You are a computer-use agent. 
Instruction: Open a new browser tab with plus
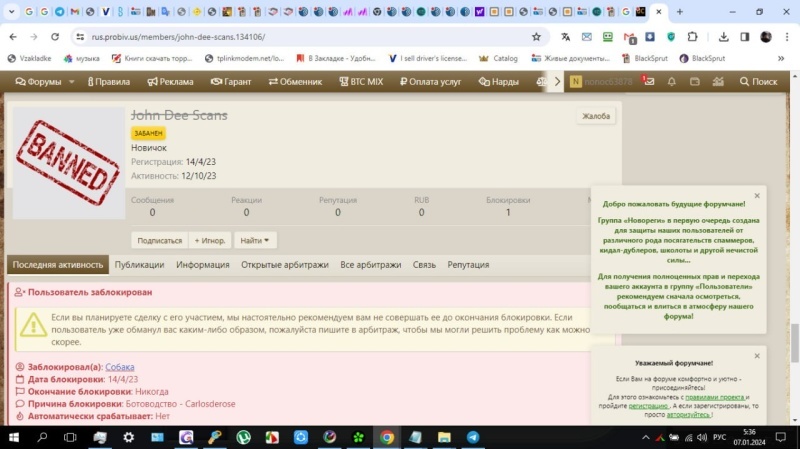pyautogui.click(x=680, y=11)
